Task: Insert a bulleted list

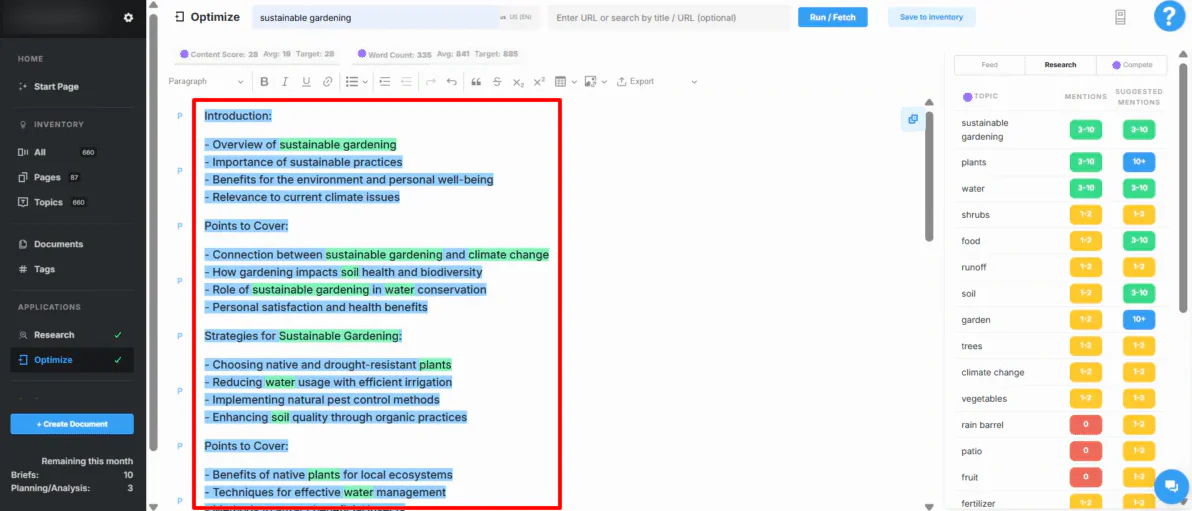Action: [351, 81]
